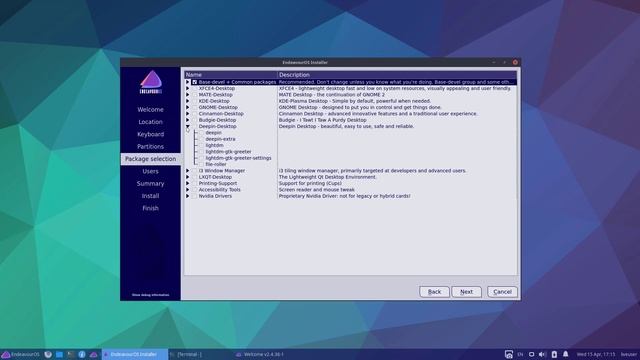Open the EndeavourOS application menu in taskbar

pyautogui.click(x=20, y=354)
